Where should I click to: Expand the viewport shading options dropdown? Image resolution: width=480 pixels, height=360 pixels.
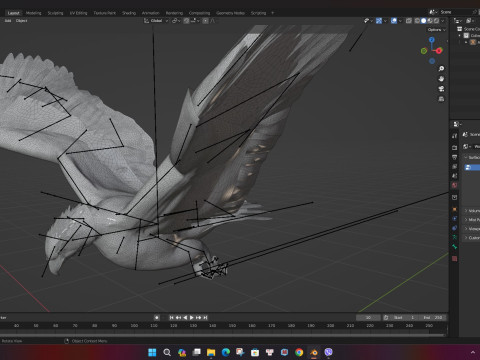[443, 21]
